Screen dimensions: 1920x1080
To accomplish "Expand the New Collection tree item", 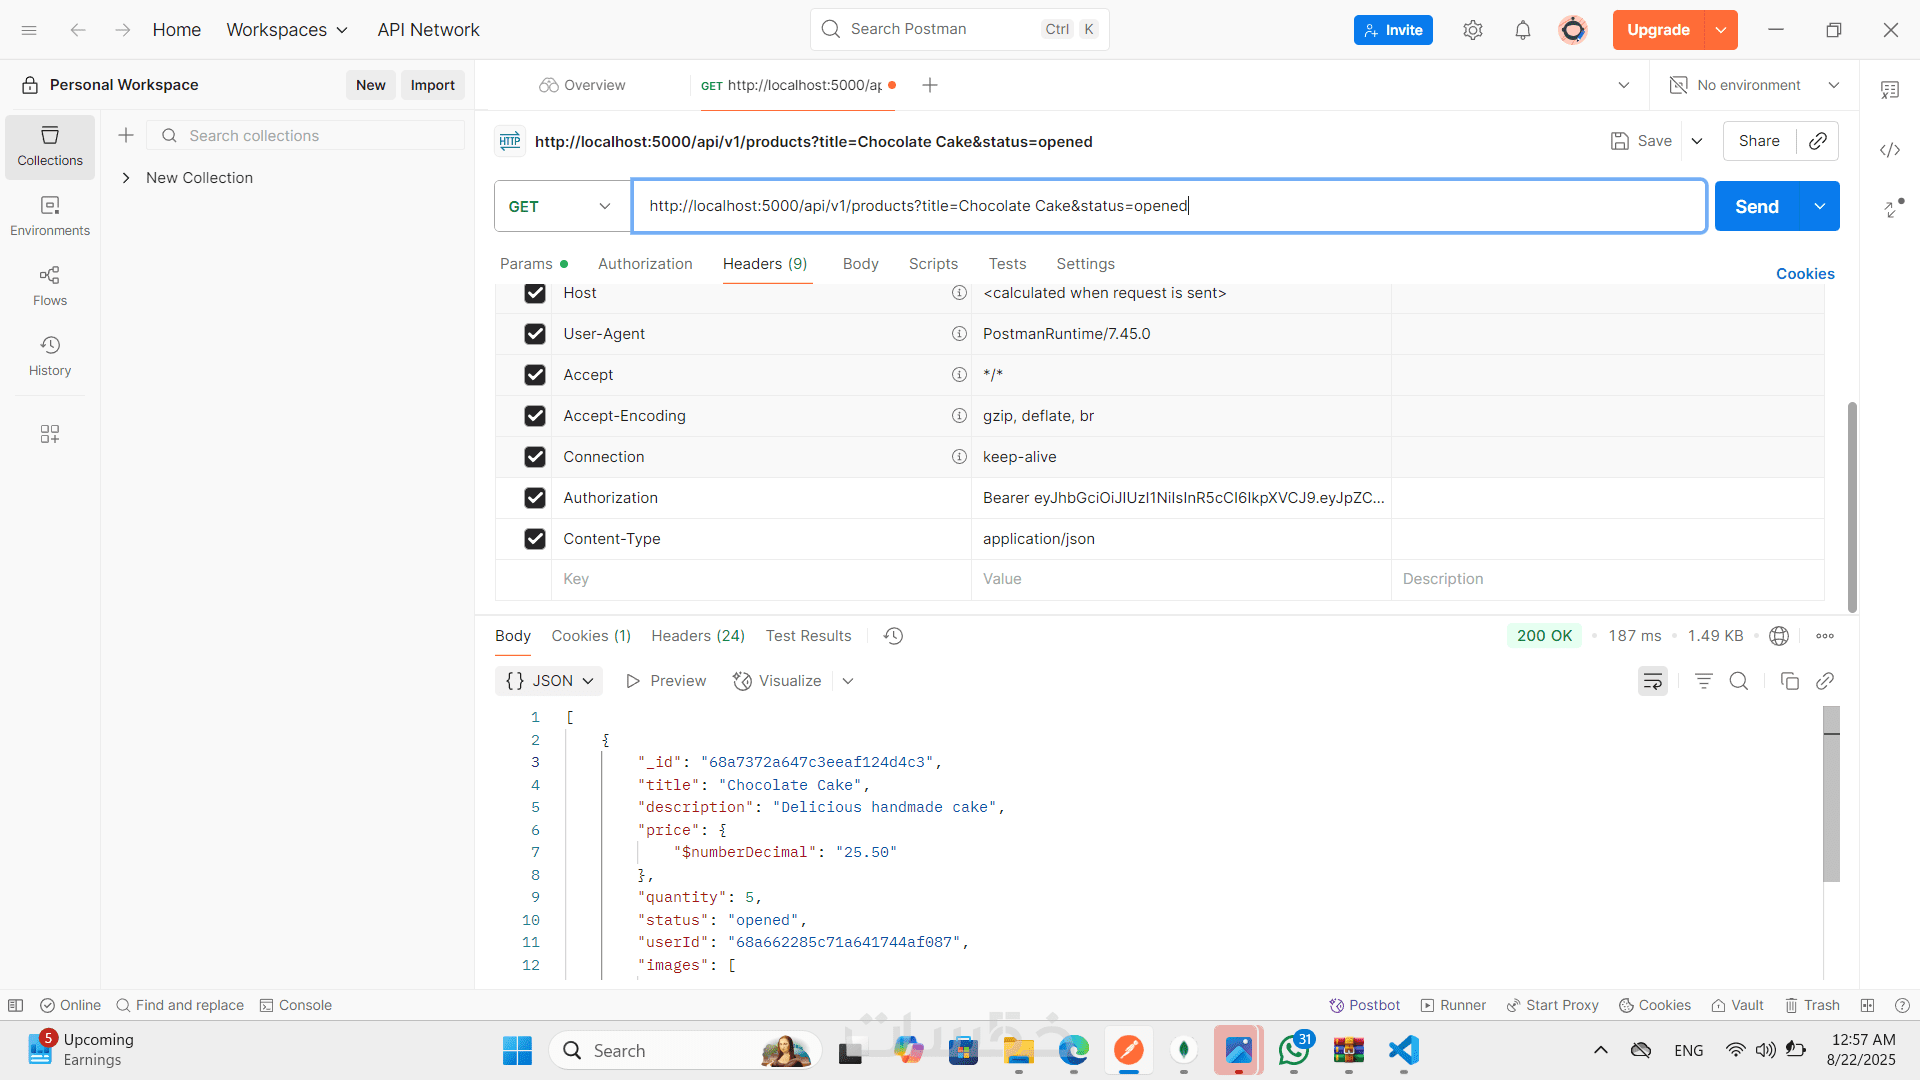I will [x=126, y=178].
